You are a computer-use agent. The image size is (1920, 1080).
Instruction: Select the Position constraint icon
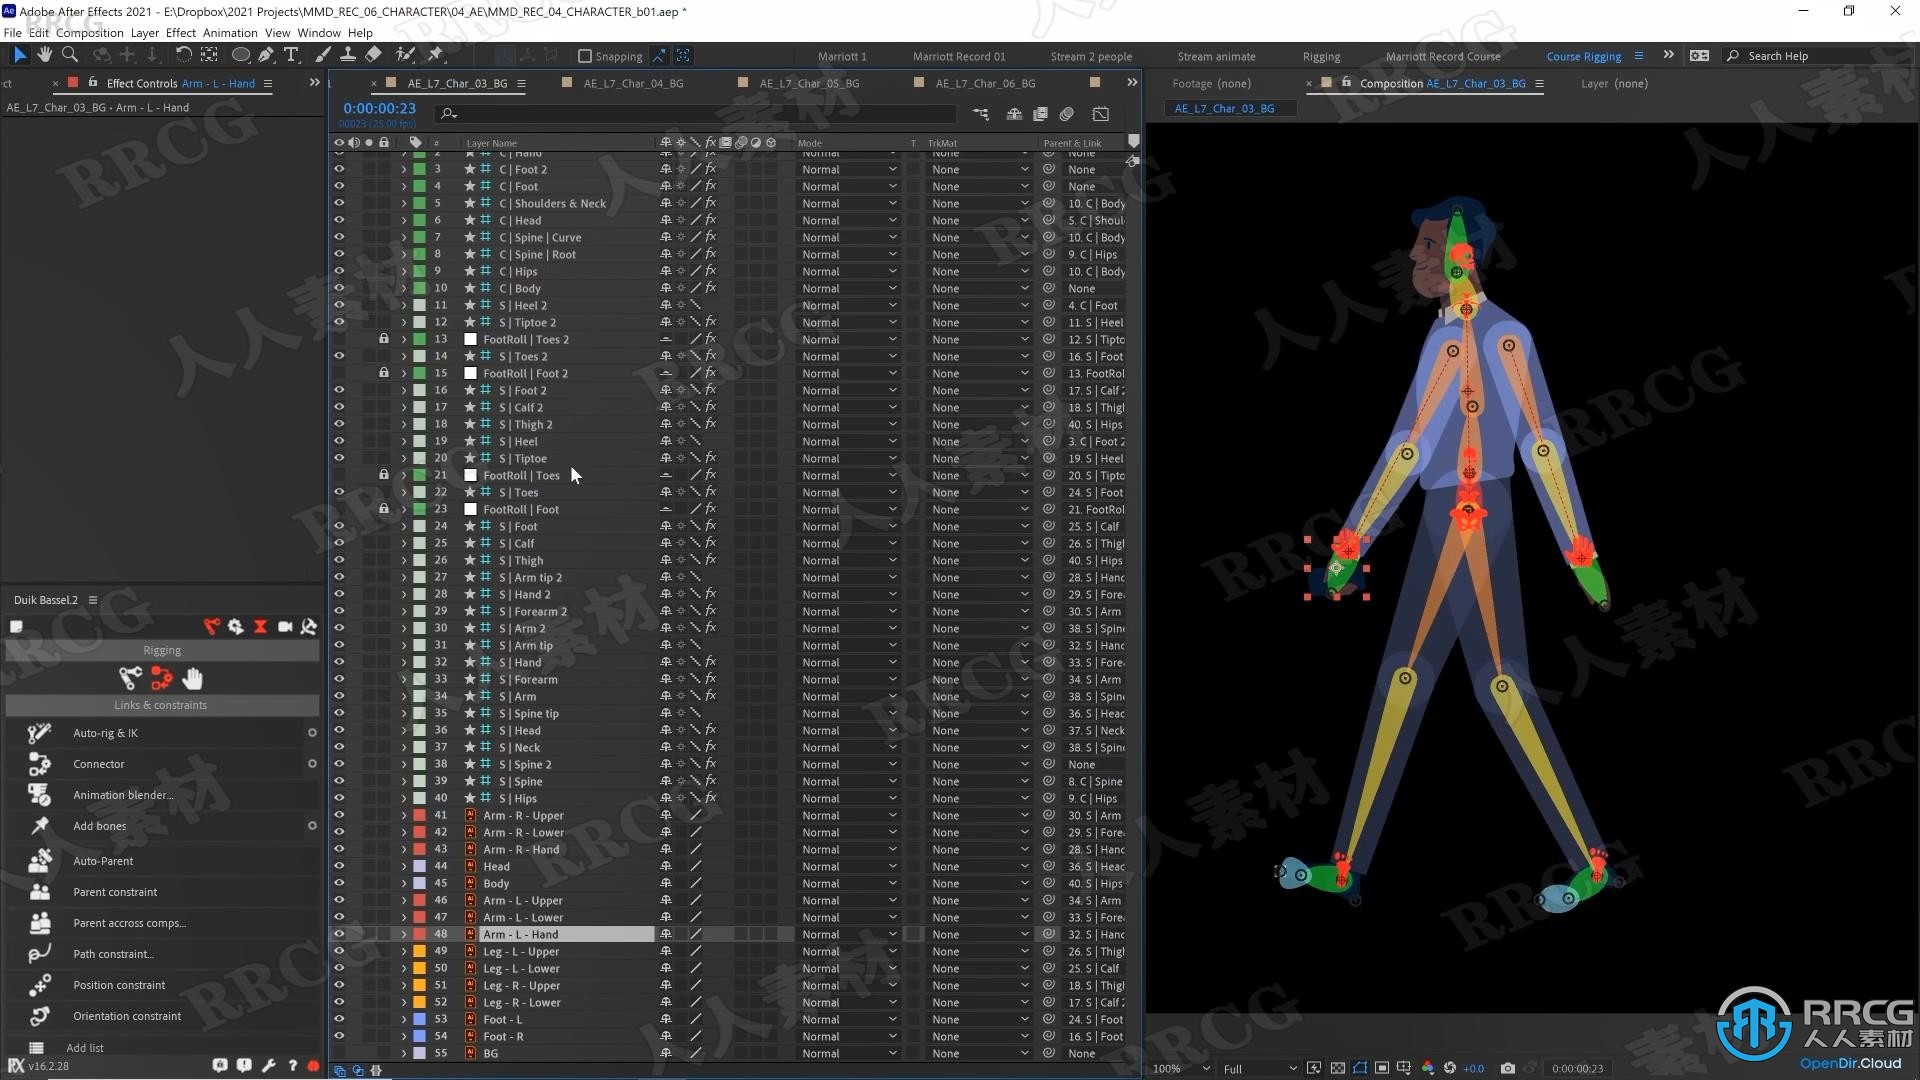tap(40, 984)
